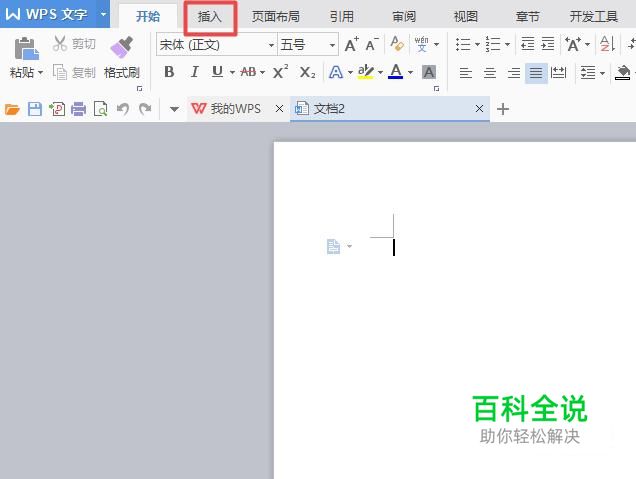Open the Paste dropdown arrow

(40, 73)
